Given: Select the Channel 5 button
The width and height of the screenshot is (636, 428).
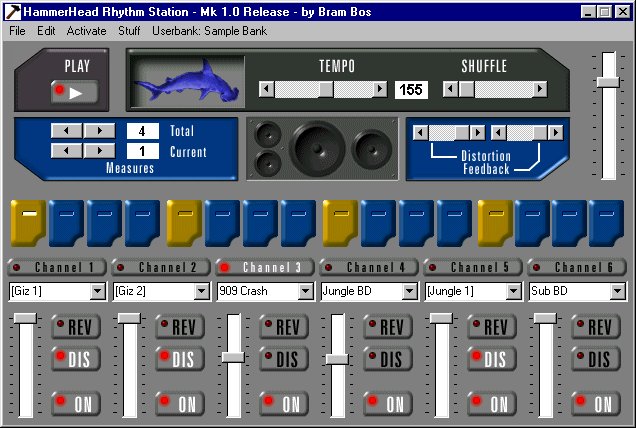Looking at the screenshot, I should click(473, 267).
